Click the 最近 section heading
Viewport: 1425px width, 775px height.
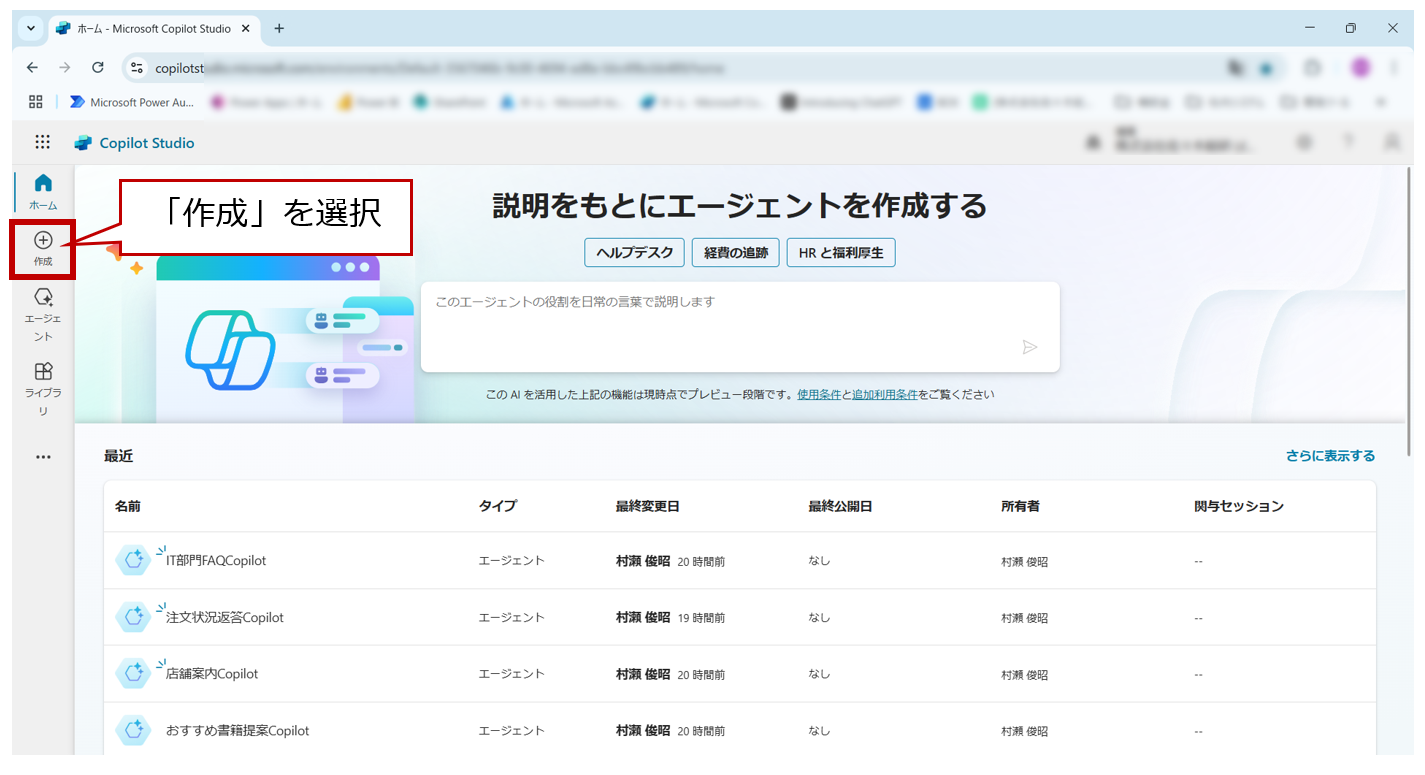click(x=118, y=456)
